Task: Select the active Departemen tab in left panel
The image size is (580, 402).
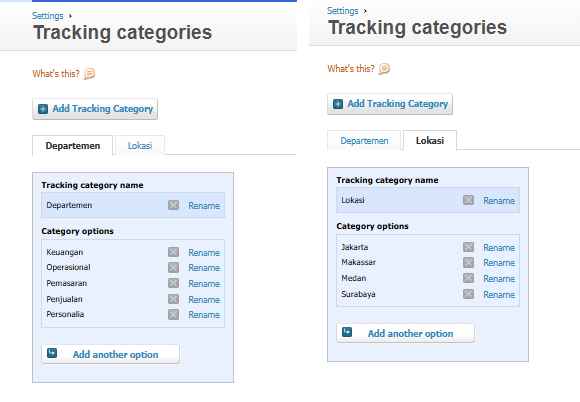Action: click(x=72, y=146)
